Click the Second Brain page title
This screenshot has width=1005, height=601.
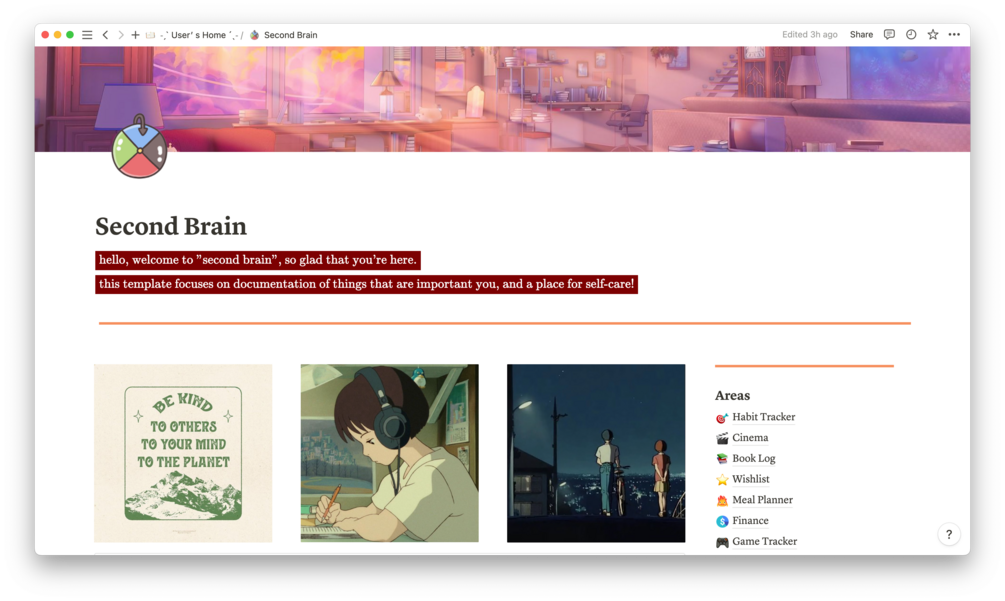170,226
